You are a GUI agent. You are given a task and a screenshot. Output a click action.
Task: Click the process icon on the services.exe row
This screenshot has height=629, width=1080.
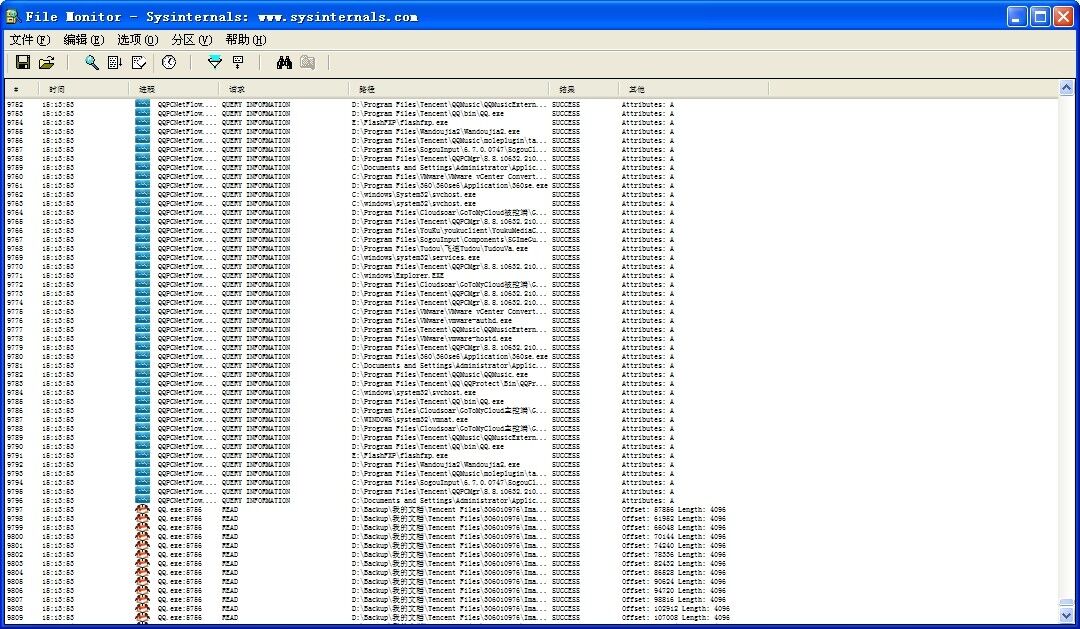143,258
